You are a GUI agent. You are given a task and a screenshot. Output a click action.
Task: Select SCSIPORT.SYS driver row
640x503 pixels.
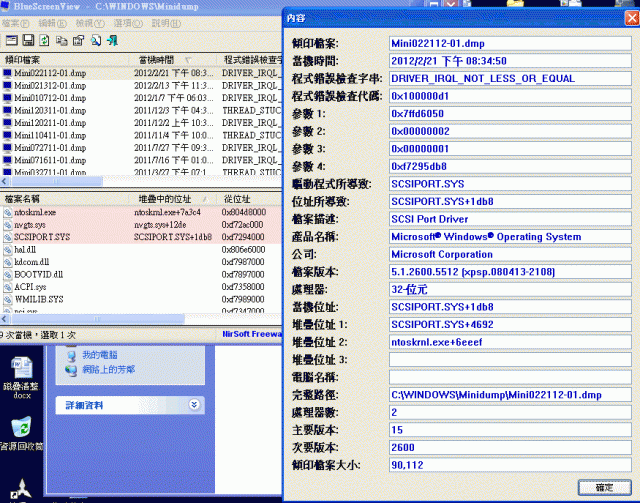[x=141, y=237]
